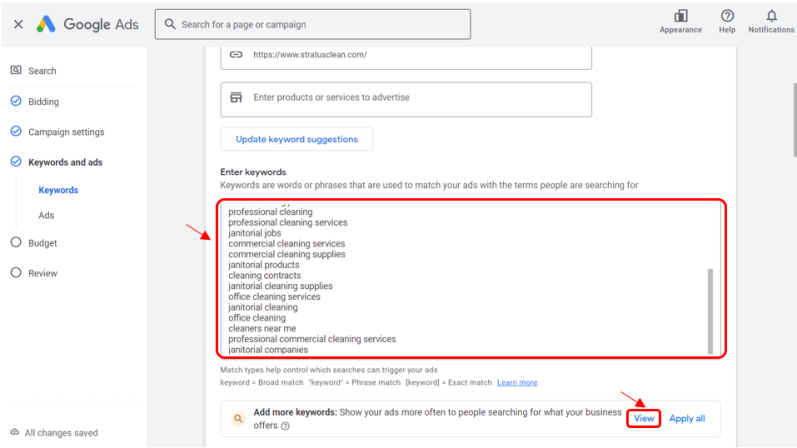
Task: Click the link icon beside stratusclean URL
Action: click(x=236, y=55)
